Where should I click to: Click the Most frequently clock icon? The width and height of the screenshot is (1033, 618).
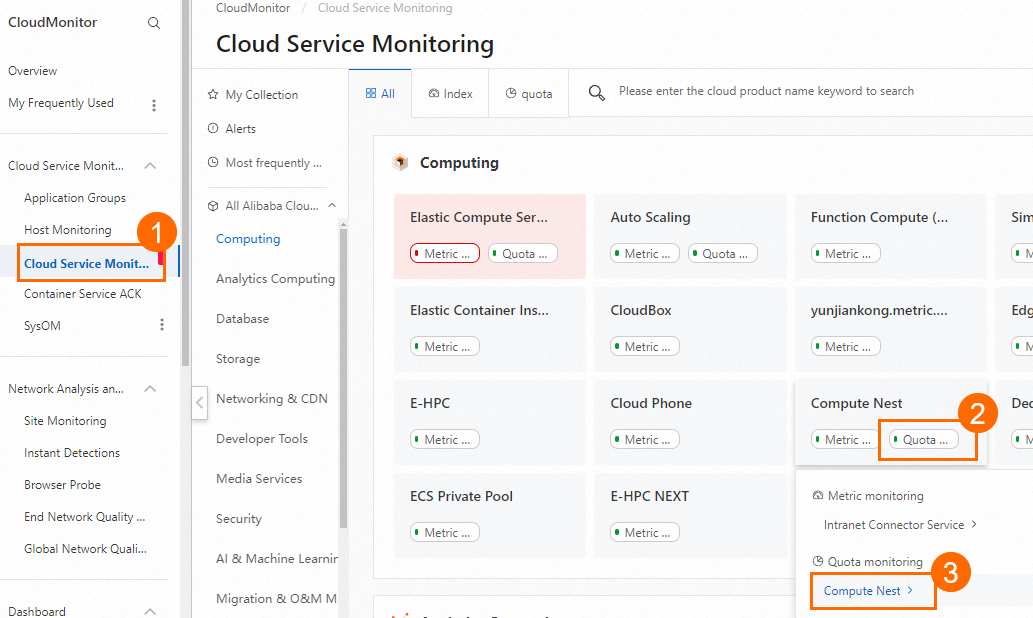213,162
